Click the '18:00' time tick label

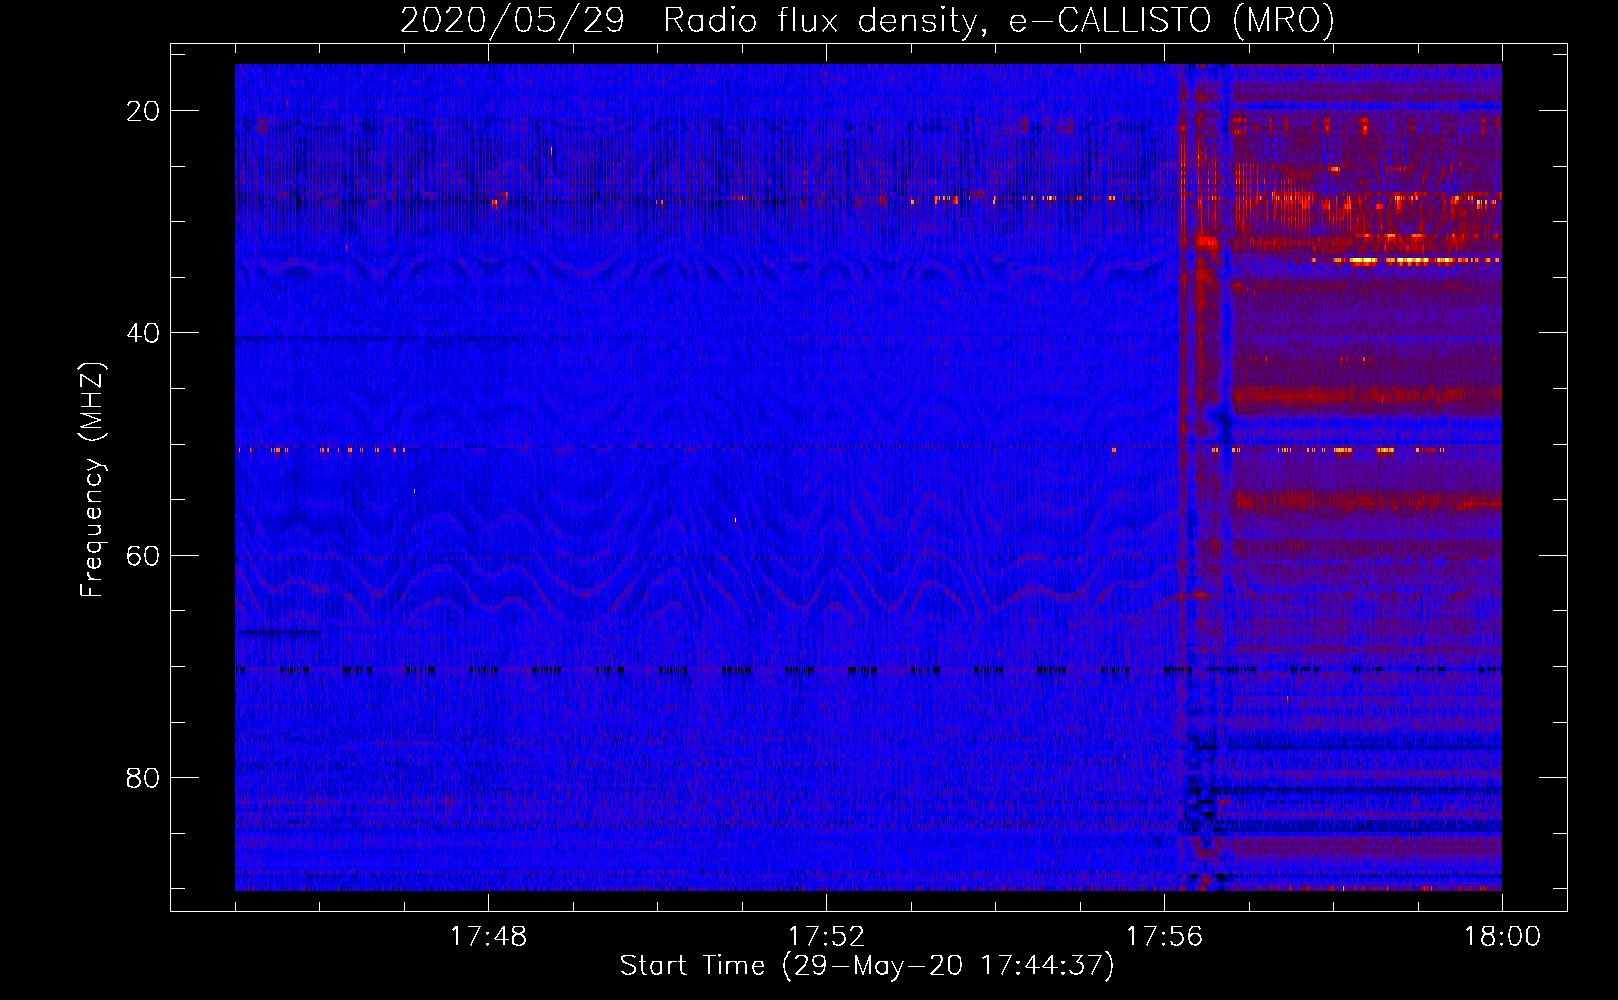click(1502, 937)
